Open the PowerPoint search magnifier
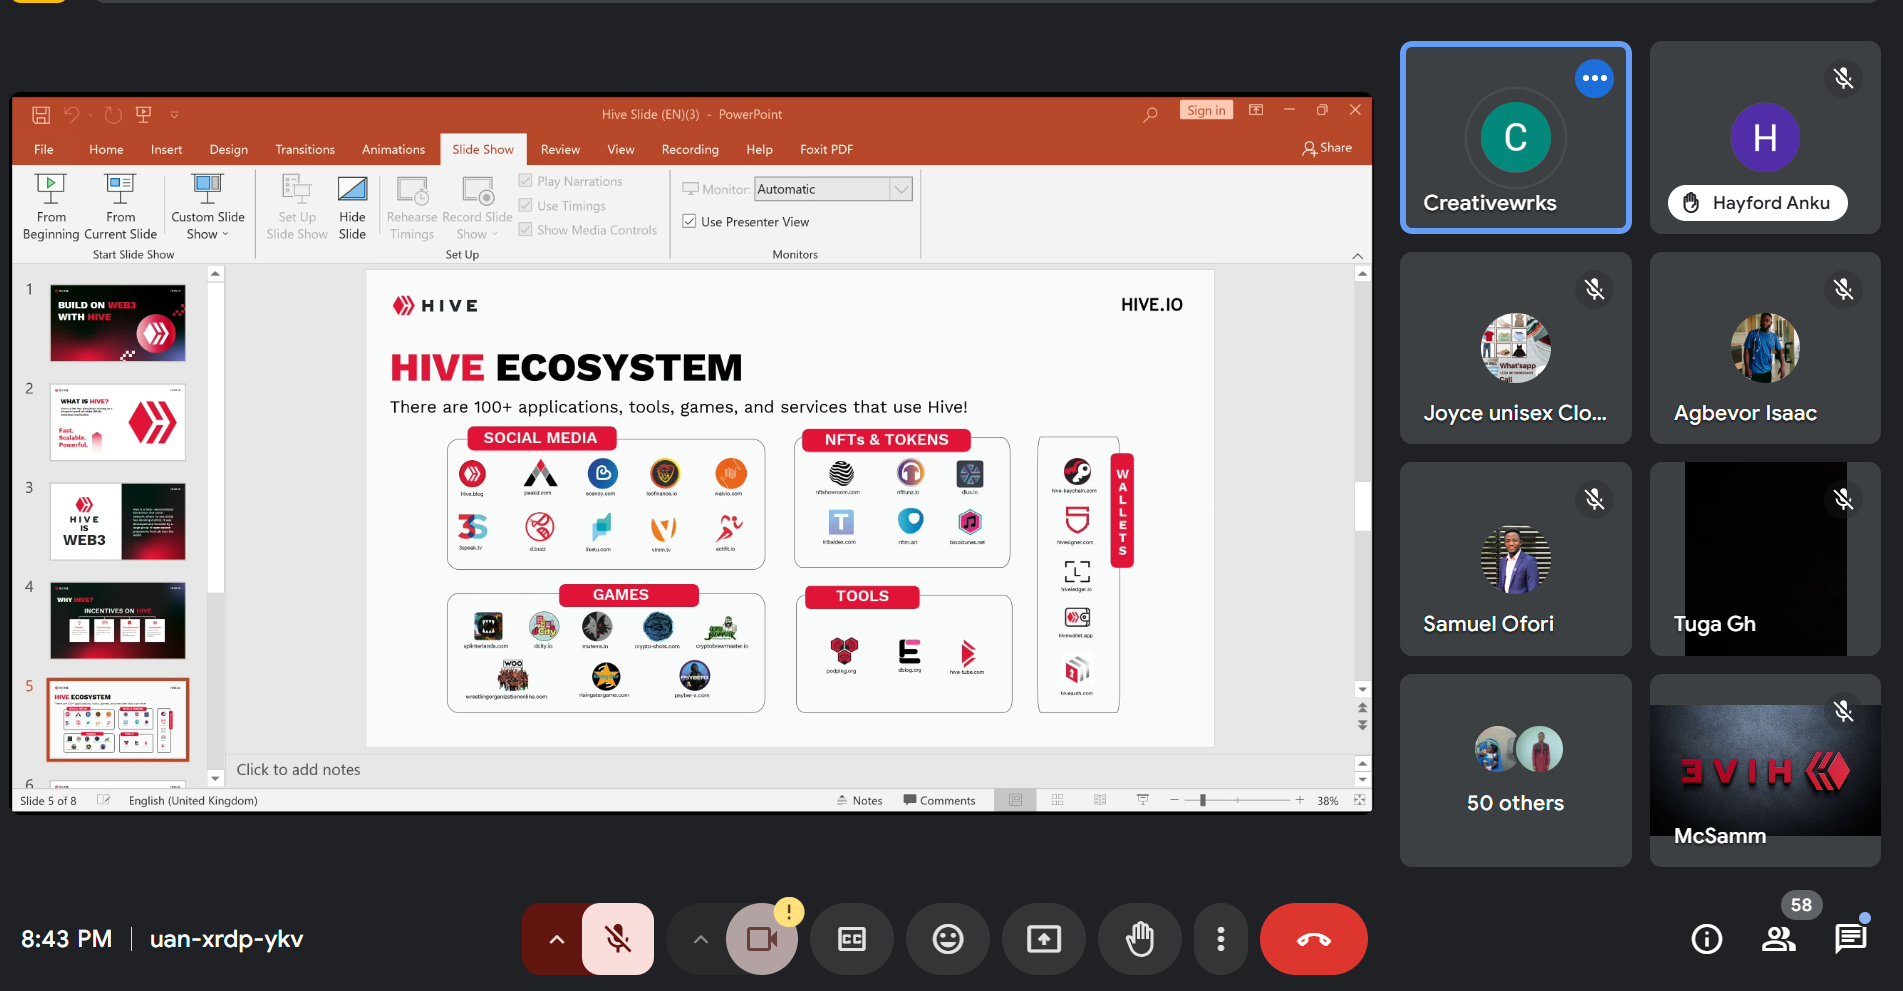This screenshot has height=991, width=1903. [1150, 114]
